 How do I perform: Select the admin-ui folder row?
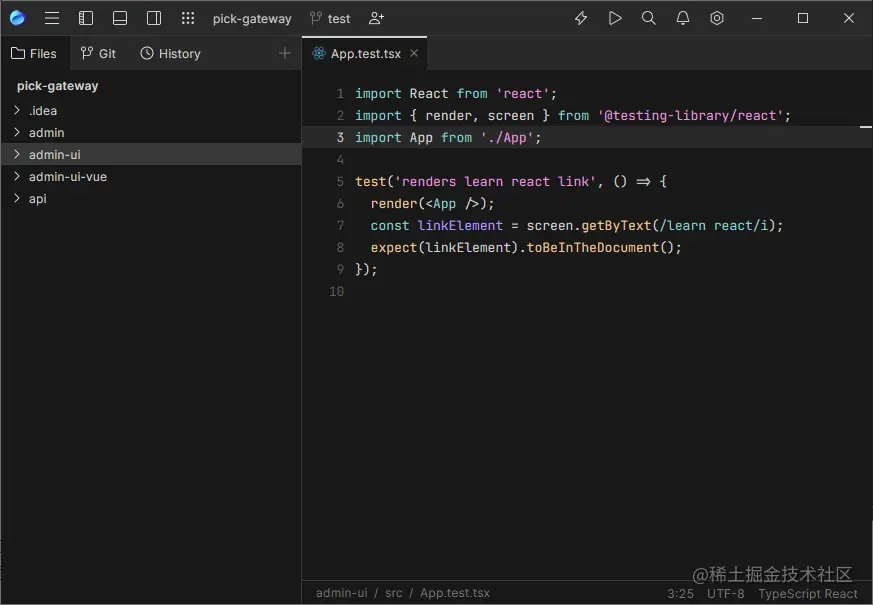(x=151, y=154)
